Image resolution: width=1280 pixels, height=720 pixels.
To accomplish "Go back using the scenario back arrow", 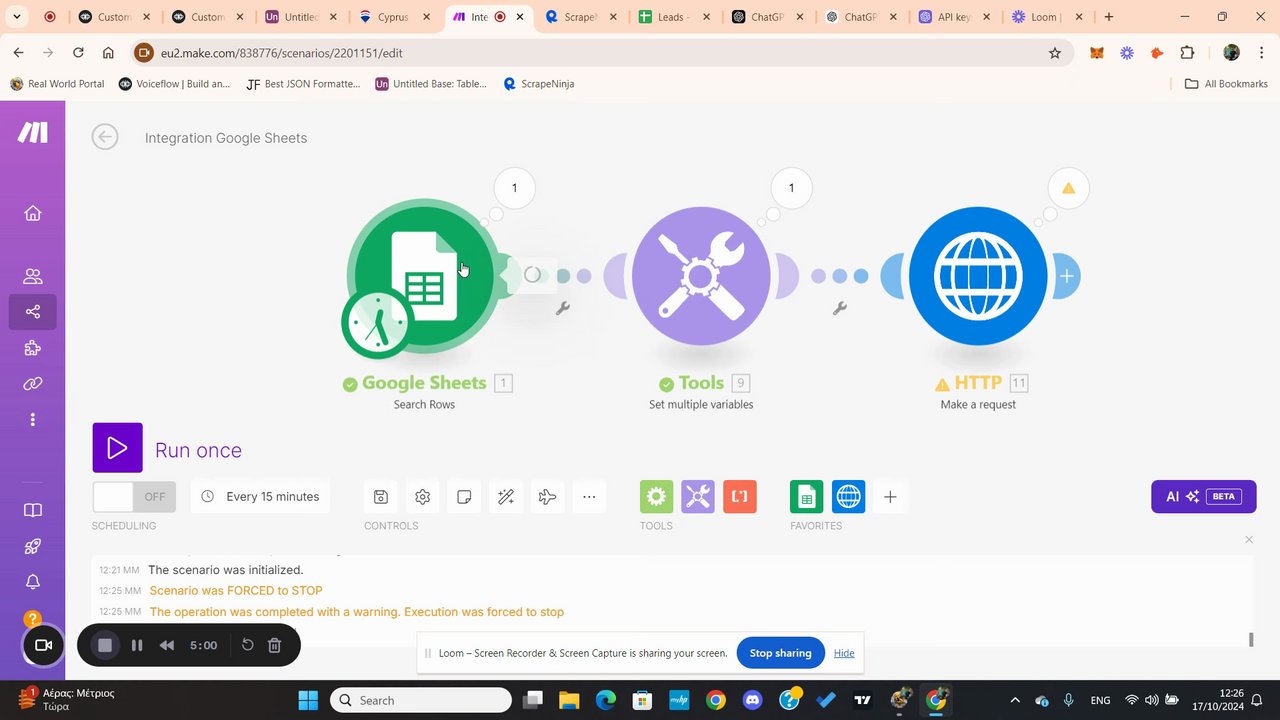I will (105, 137).
